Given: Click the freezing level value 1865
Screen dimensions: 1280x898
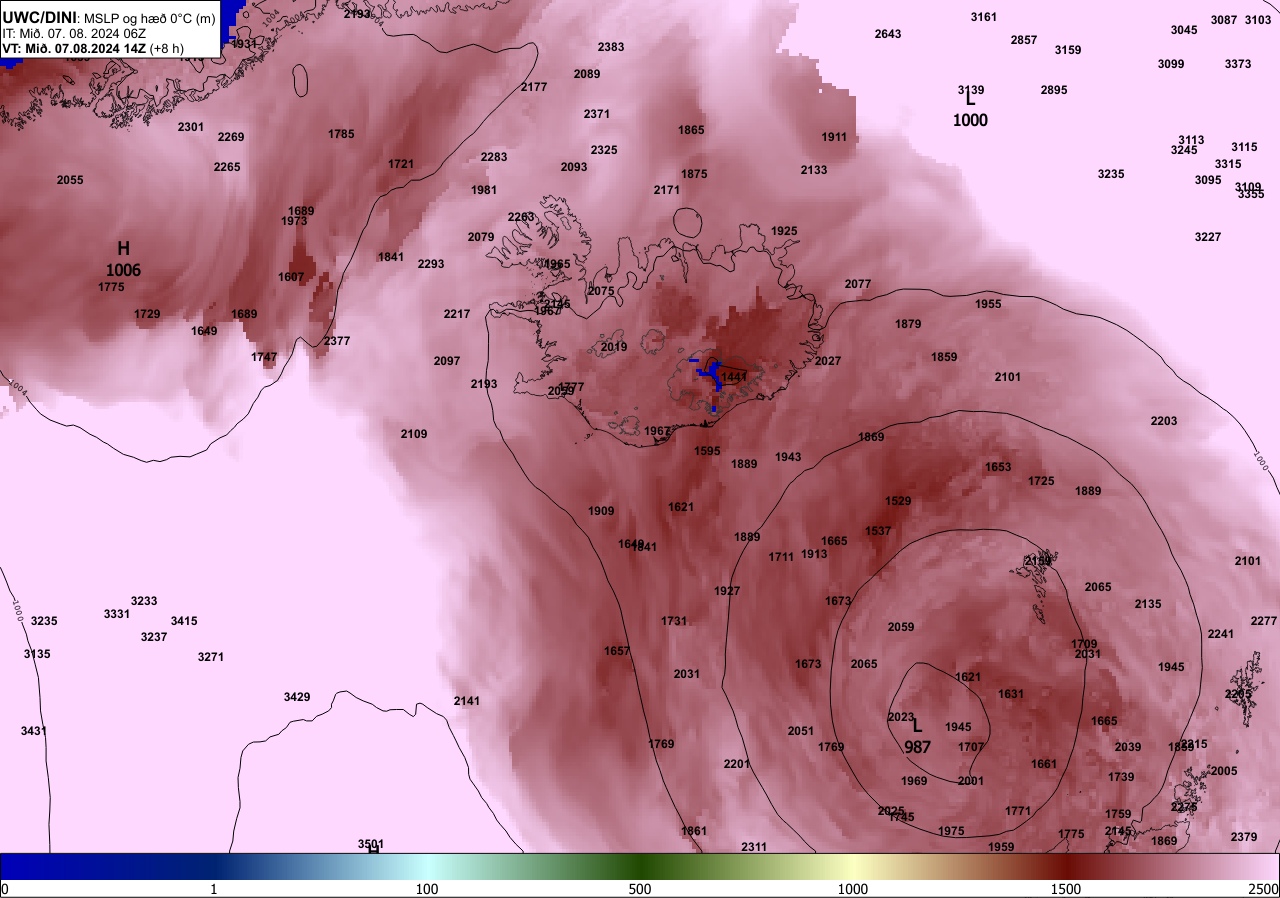Looking at the screenshot, I should [x=691, y=130].
